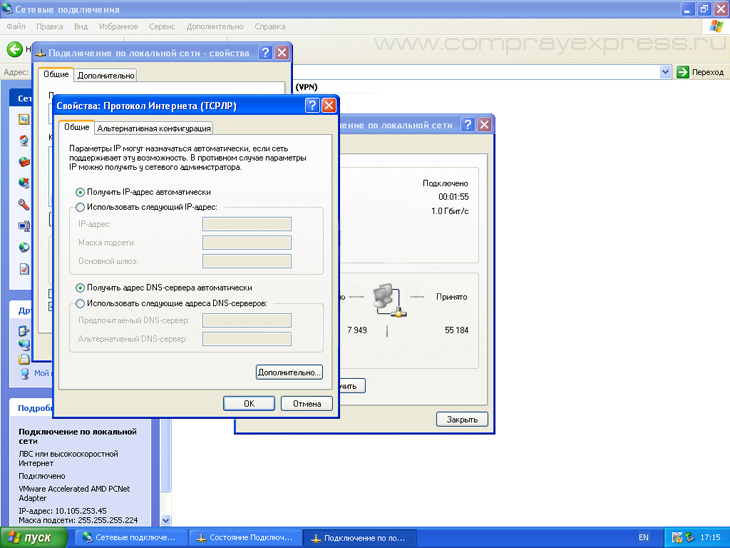Select Использовать следующие адреса DNS-серверов option

80,302
